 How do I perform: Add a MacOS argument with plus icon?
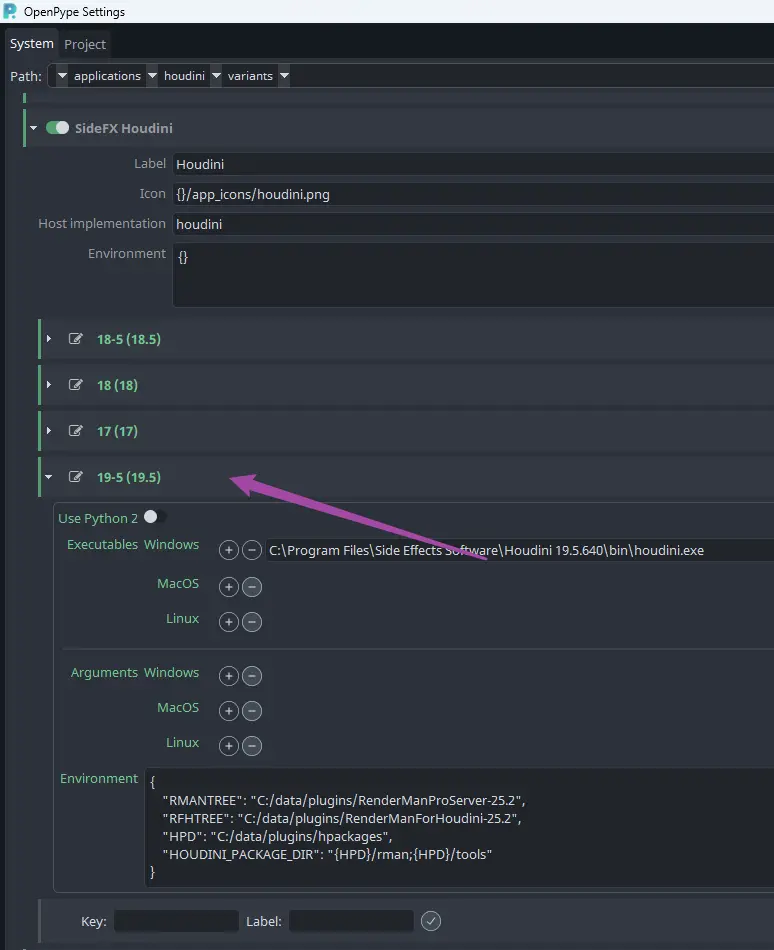228,711
